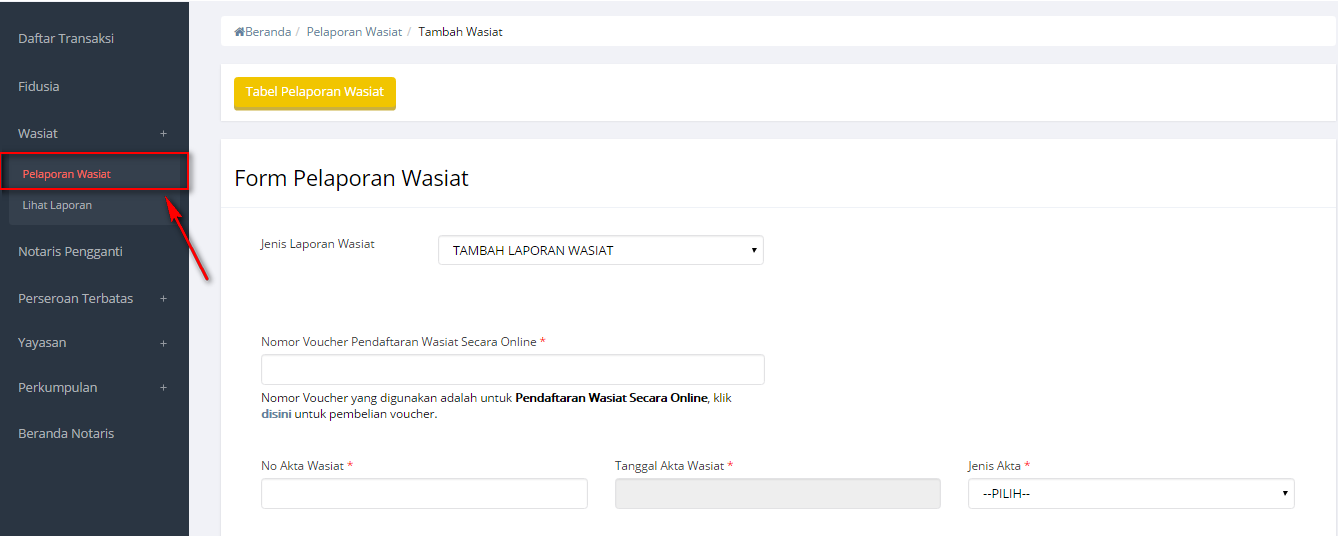Open Notaris Pengganti menu item

click(x=70, y=252)
